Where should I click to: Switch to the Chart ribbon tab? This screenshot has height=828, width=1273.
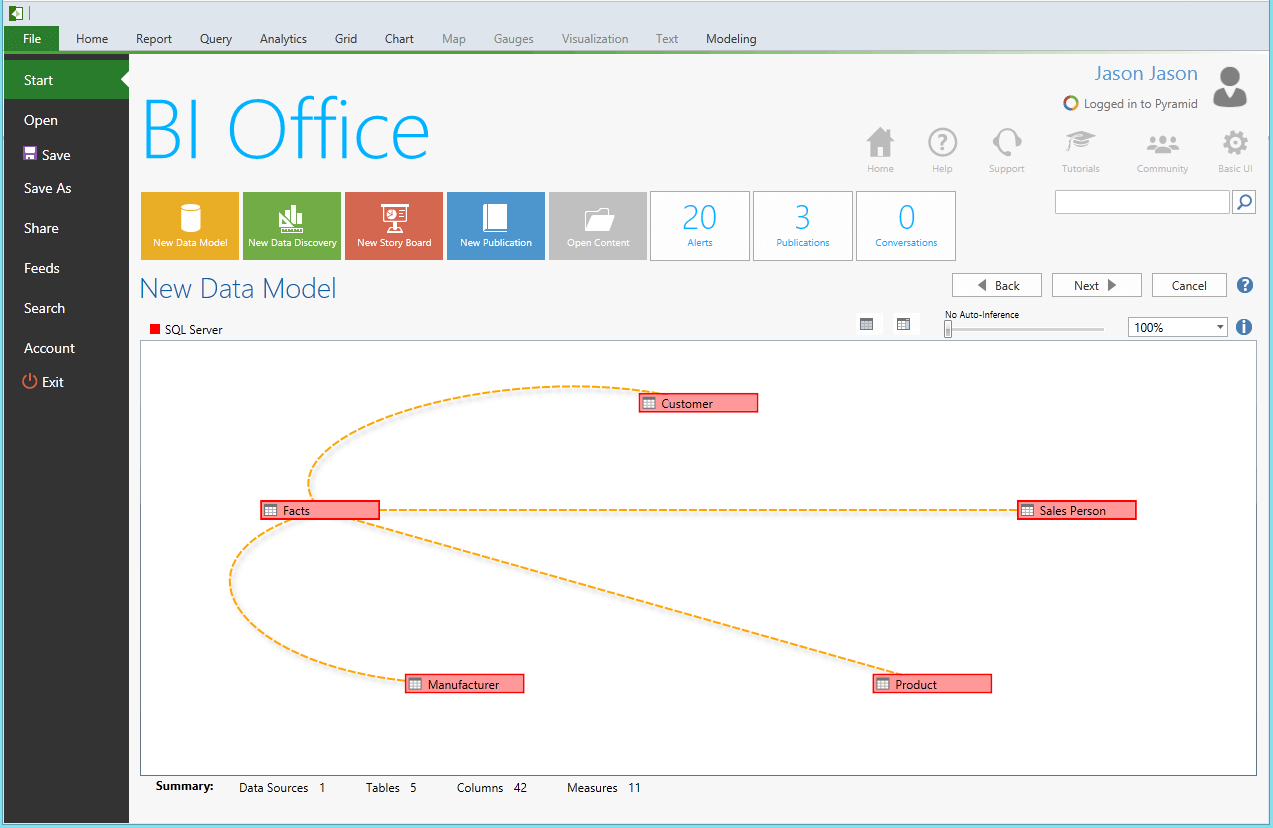tap(399, 39)
